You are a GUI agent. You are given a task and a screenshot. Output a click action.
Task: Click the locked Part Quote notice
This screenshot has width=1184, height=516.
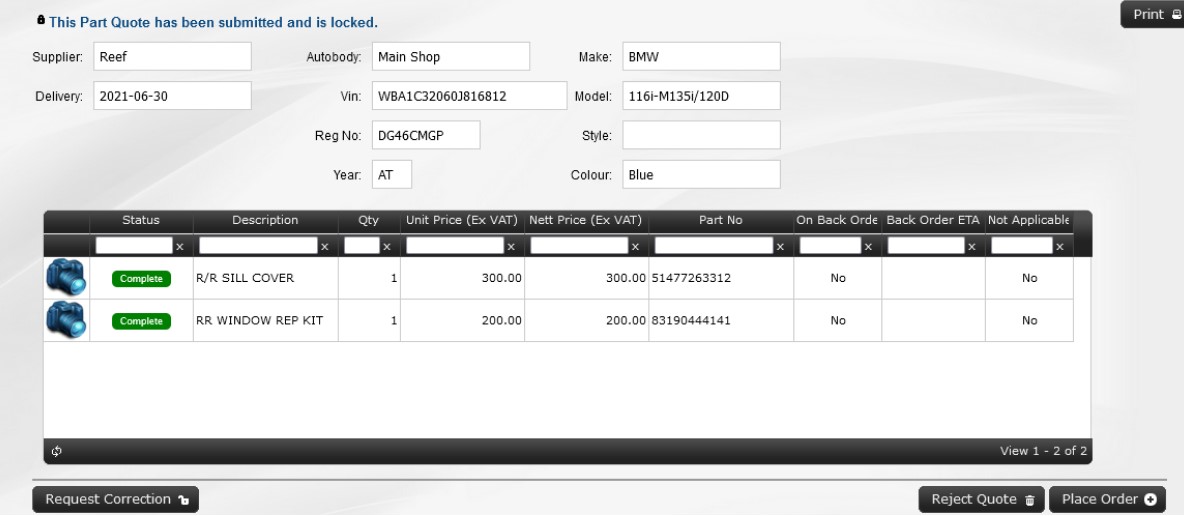(x=213, y=23)
